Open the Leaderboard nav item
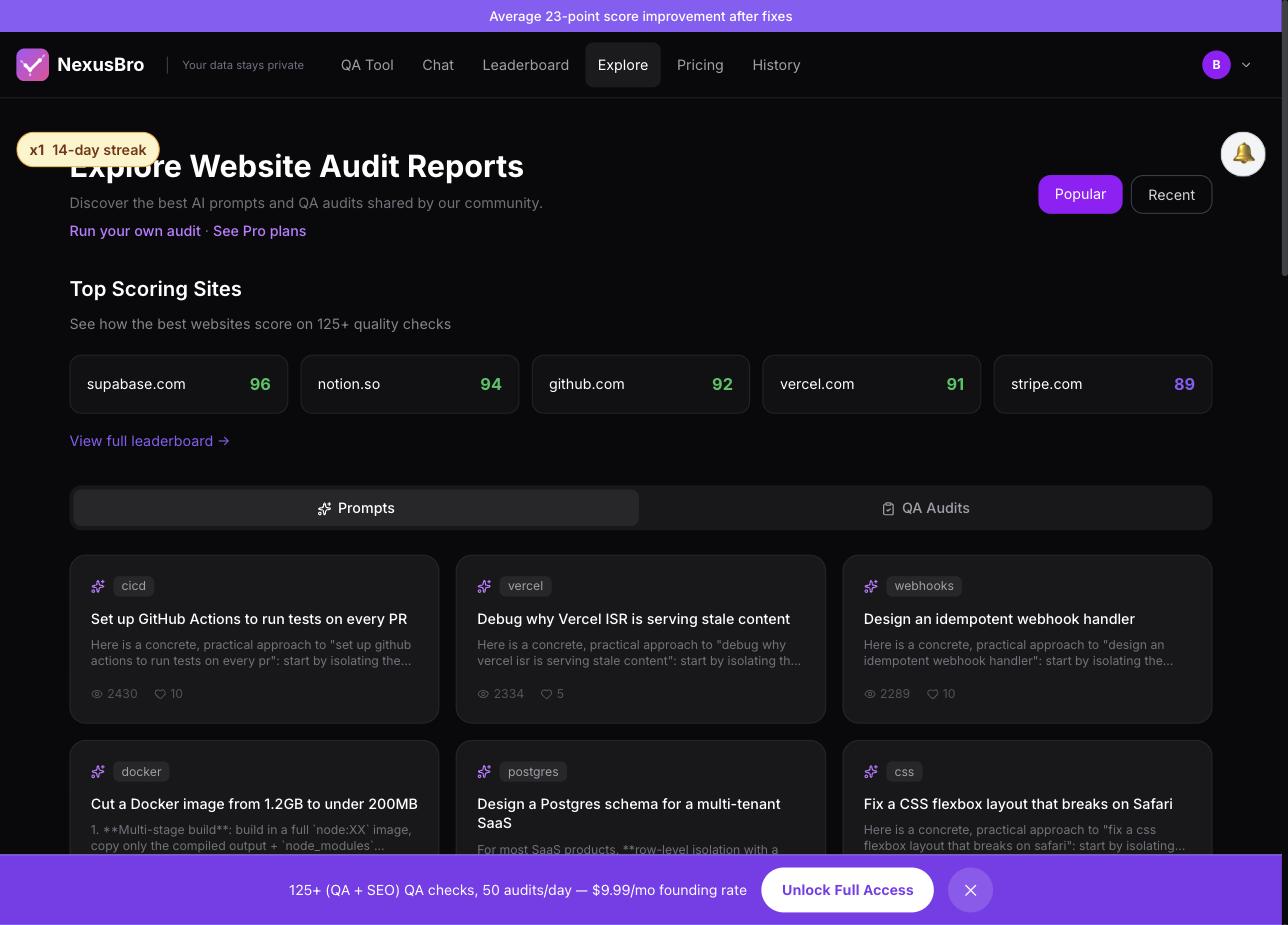The image size is (1288, 925). 526,65
